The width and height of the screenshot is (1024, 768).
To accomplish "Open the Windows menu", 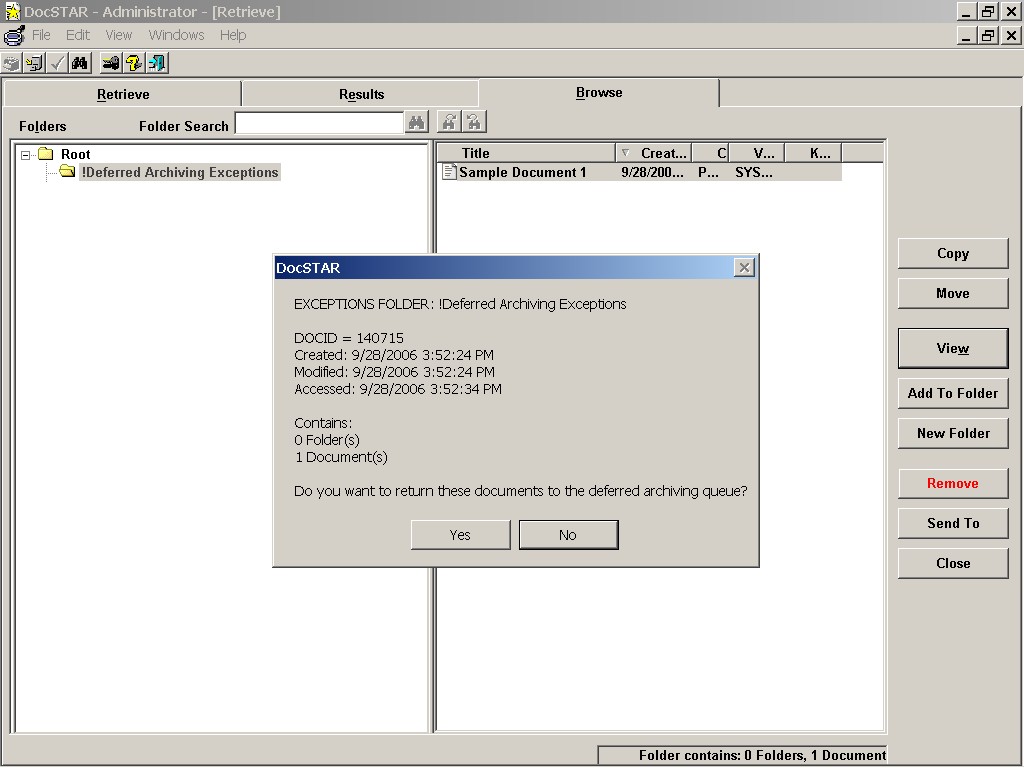I will pos(176,35).
